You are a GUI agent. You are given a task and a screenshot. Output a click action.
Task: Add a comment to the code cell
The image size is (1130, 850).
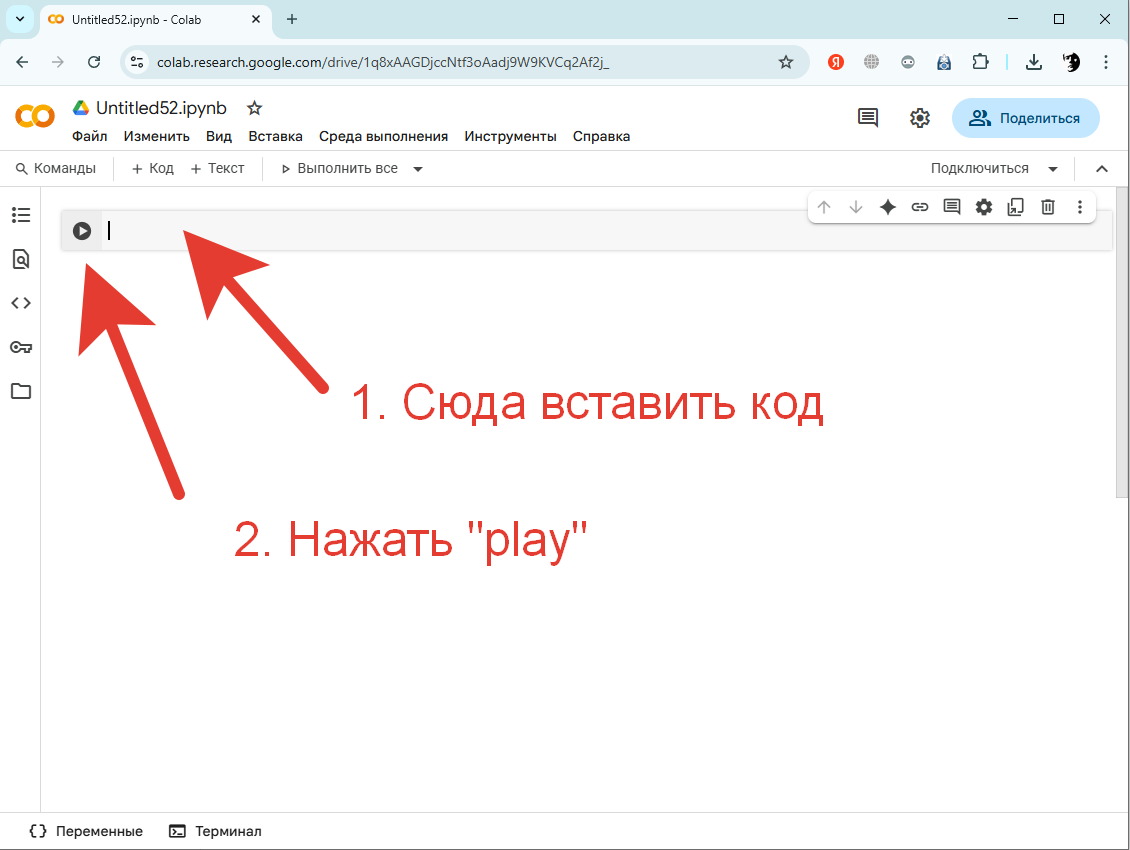(x=951, y=207)
